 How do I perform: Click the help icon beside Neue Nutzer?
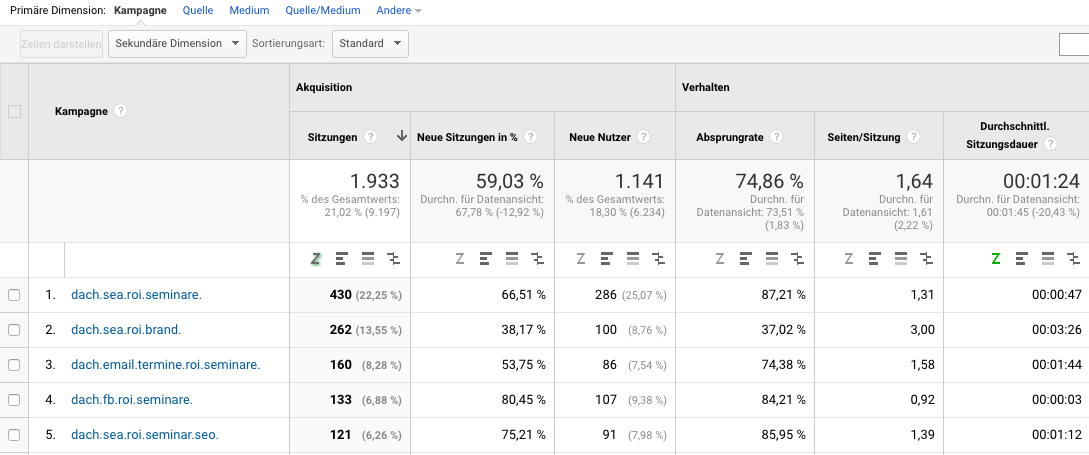coord(643,137)
